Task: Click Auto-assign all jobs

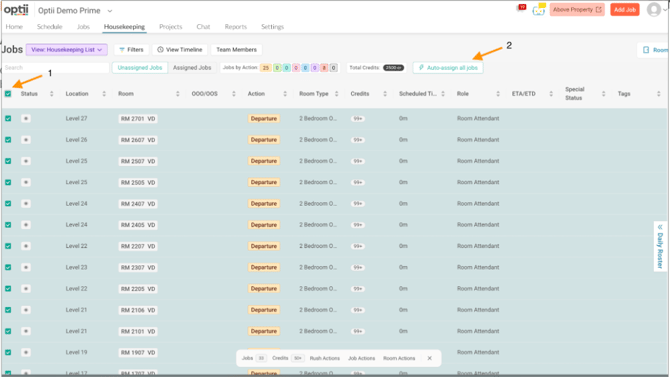Action: (448, 68)
